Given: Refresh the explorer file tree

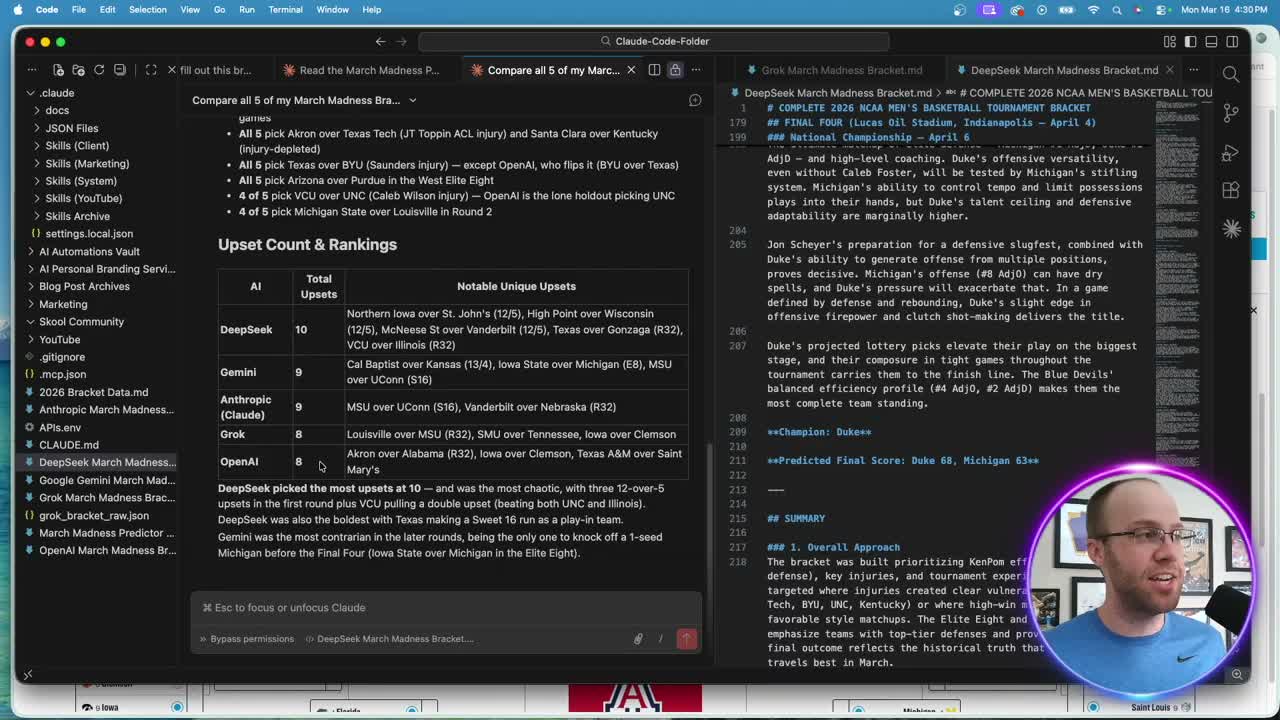Looking at the screenshot, I should click(99, 70).
